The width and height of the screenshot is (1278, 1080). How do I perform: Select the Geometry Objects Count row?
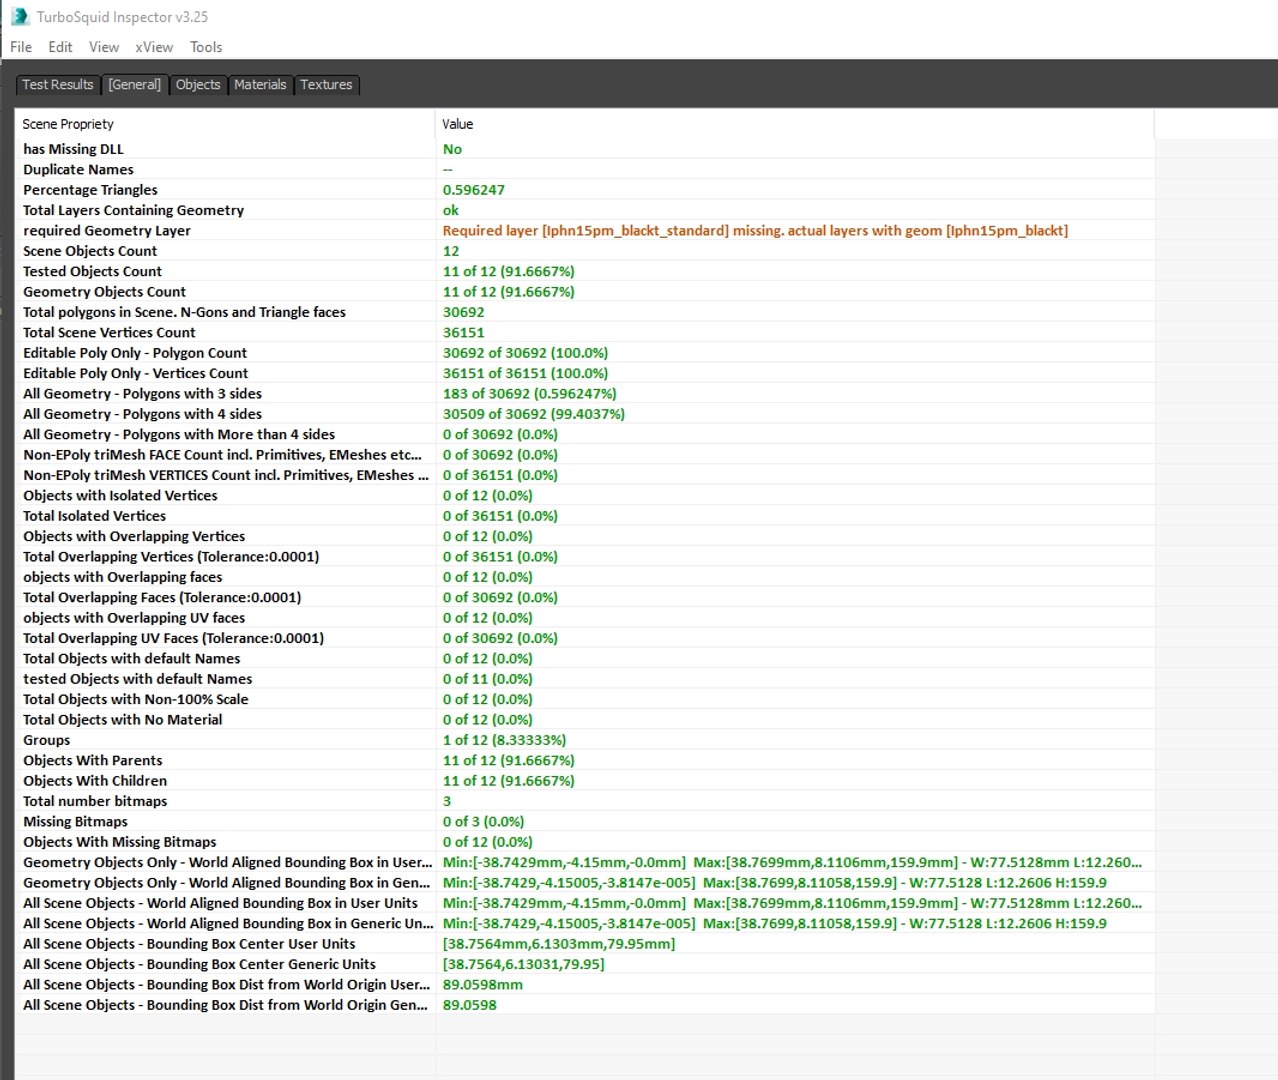tap(585, 292)
